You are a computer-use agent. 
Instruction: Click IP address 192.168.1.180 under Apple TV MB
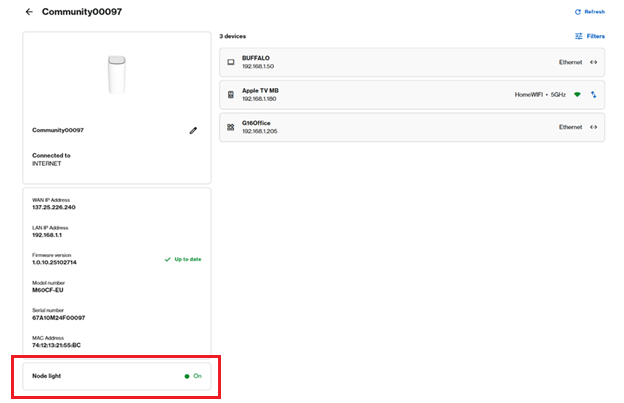[x=259, y=99]
